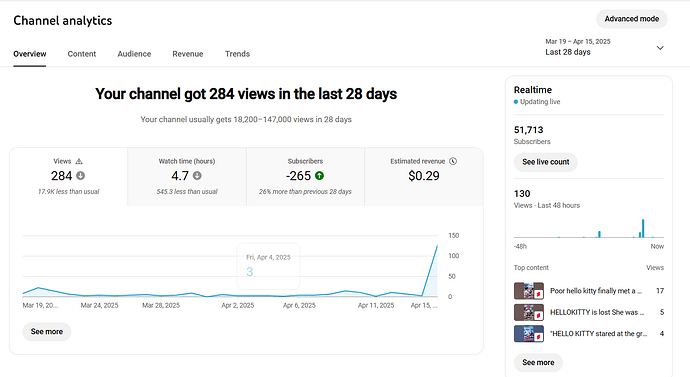
Task: Open the Poor hello kitty video thumbnail
Action: [529, 291]
